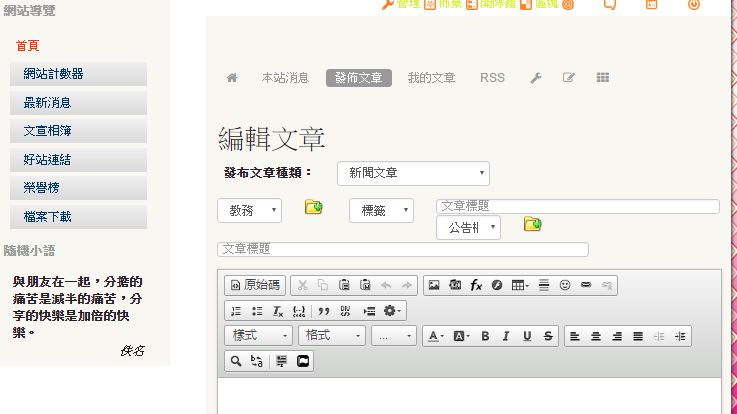
Task: Open the 樣式 styles dropdown
Action: click(259, 336)
